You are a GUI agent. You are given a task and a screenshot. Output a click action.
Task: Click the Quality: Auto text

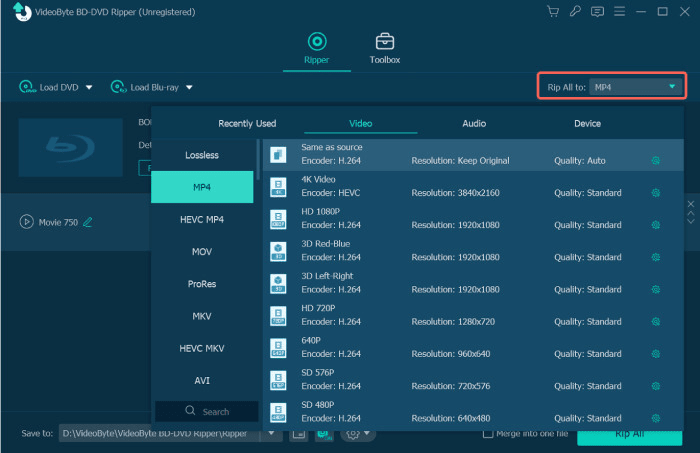579,161
